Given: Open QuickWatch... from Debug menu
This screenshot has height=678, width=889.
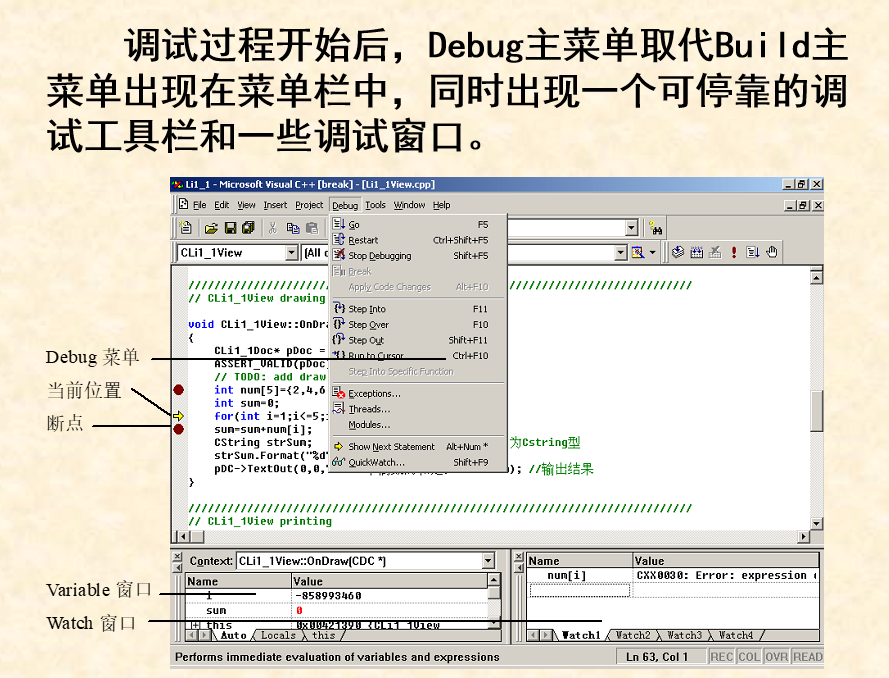Looking at the screenshot, I should point(418,462).
